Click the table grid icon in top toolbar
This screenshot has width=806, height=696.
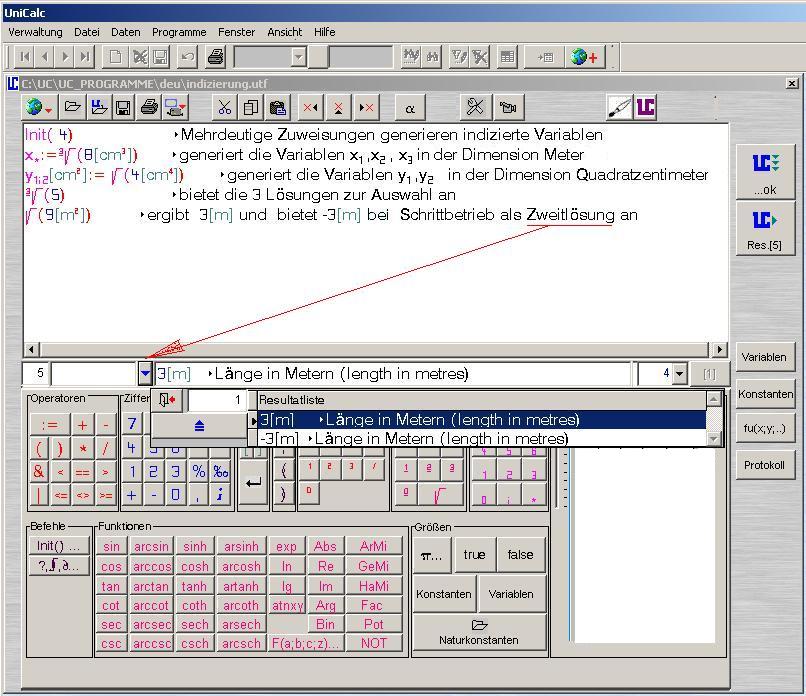(x=507, y=57)
